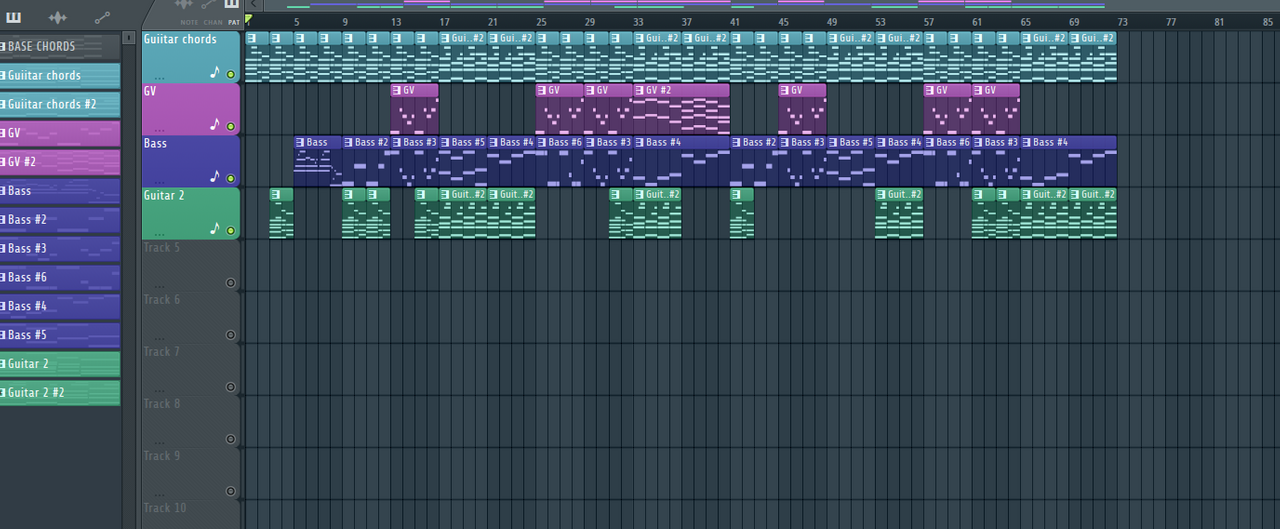Select the Bass #2 pattern in picker

pos(60,220)
